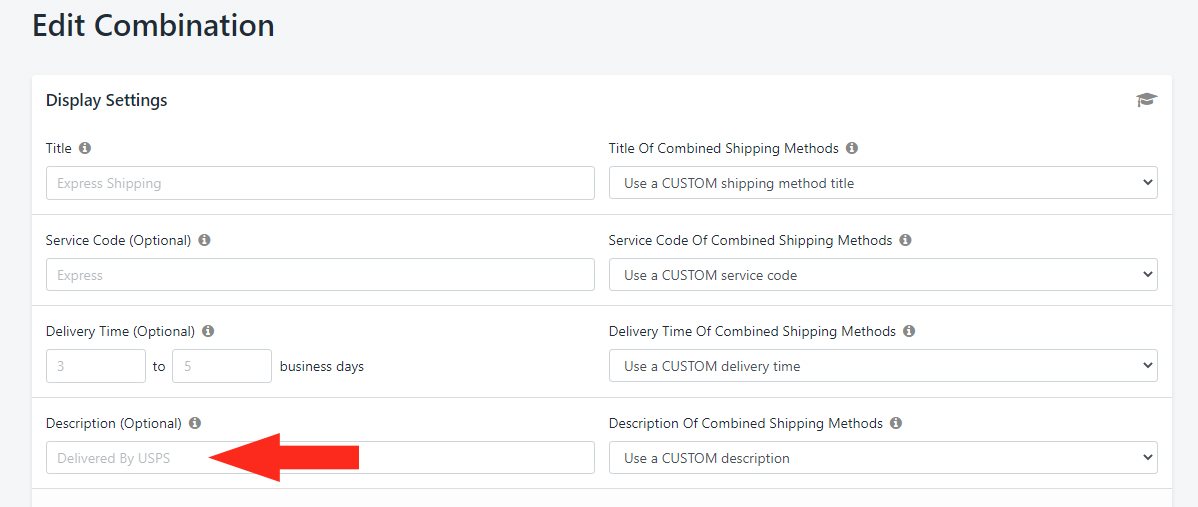Click the graduation cap tutorial icon
The width and height of the screenshot is (1198, 507).
[x=1146, y=100]
